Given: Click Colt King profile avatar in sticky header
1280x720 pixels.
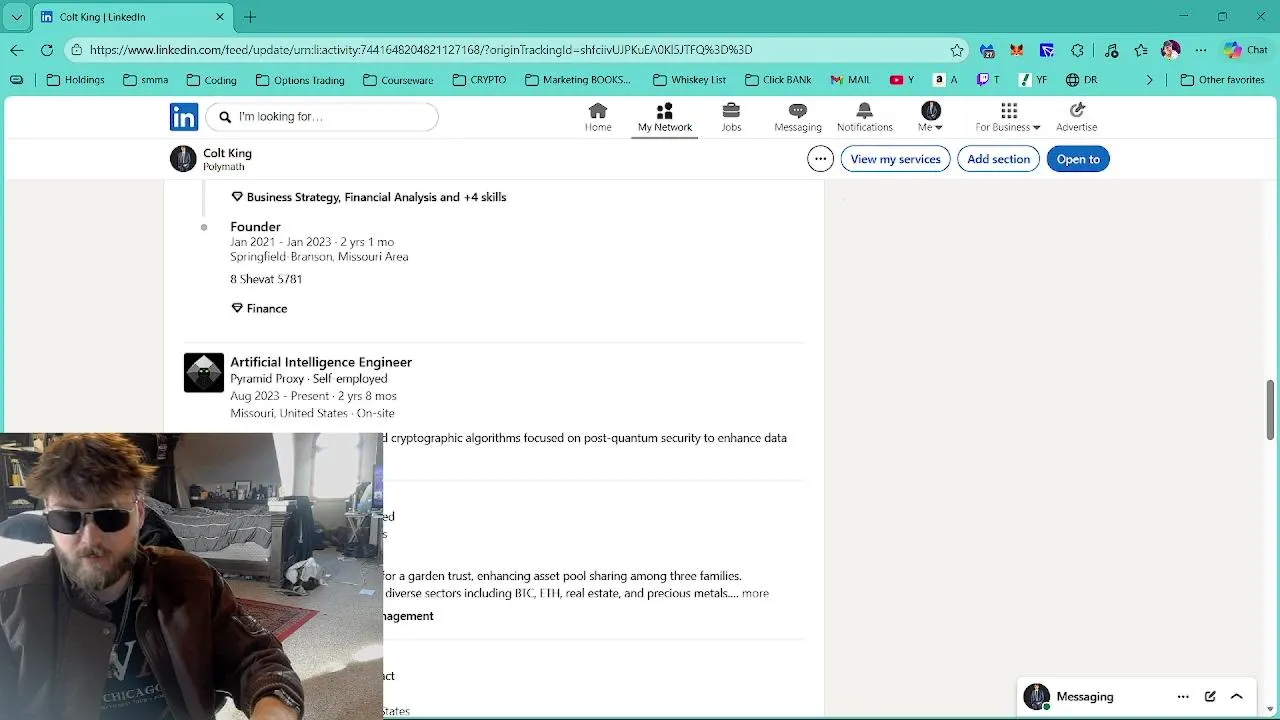Looking at the screenshot, I should [x=183, y=159].
